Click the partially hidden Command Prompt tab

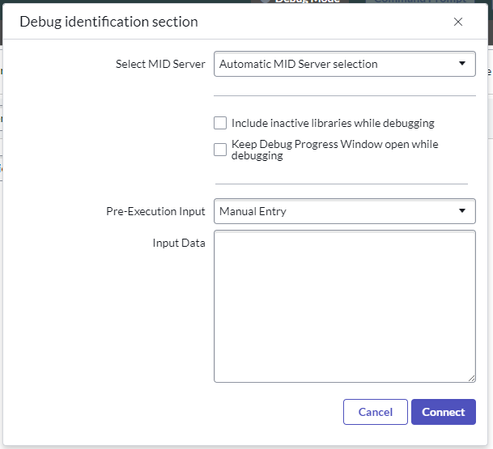tap(420, 2)
